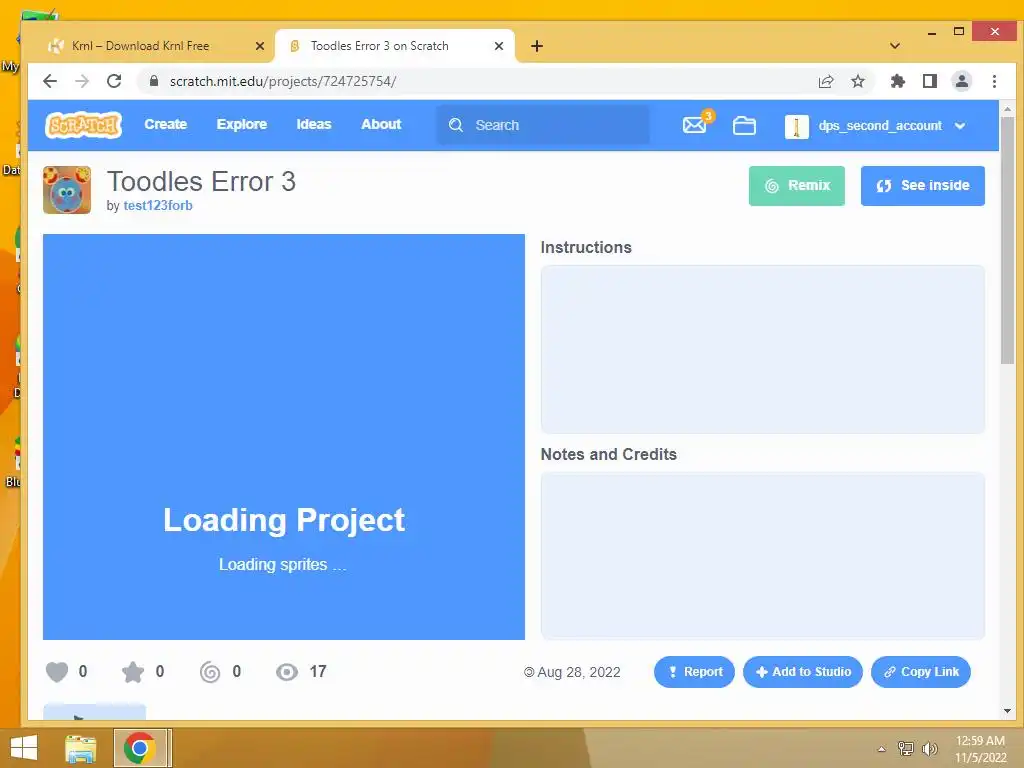Screen dimensions: 1024x768
Task: Love the project with heart icon
Action: click(57, 672)
